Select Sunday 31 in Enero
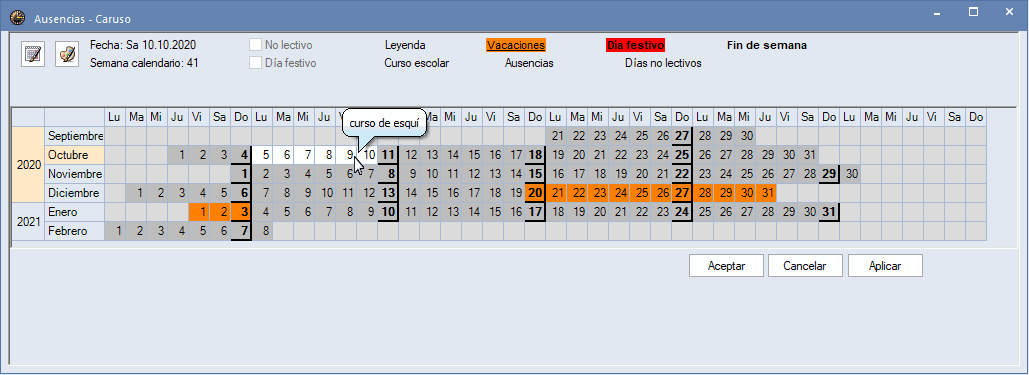1029x375 pixels. (829, 212)
